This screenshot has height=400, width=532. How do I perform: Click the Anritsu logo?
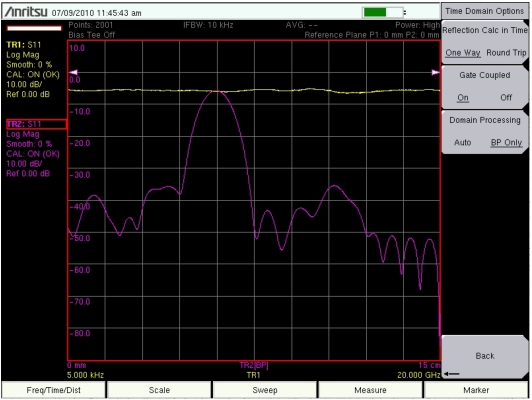[x=26, y=12]
